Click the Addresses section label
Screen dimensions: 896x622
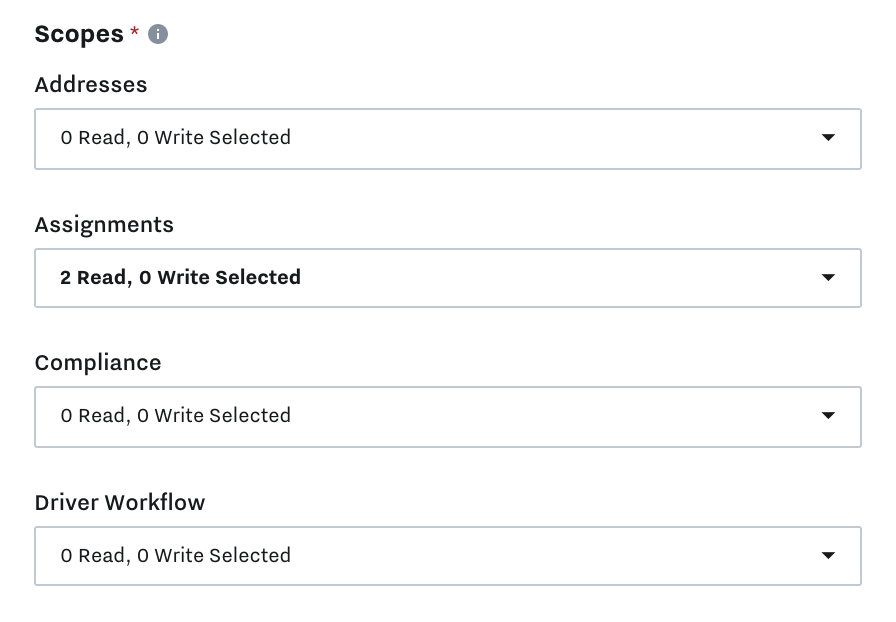coord(91,85)
